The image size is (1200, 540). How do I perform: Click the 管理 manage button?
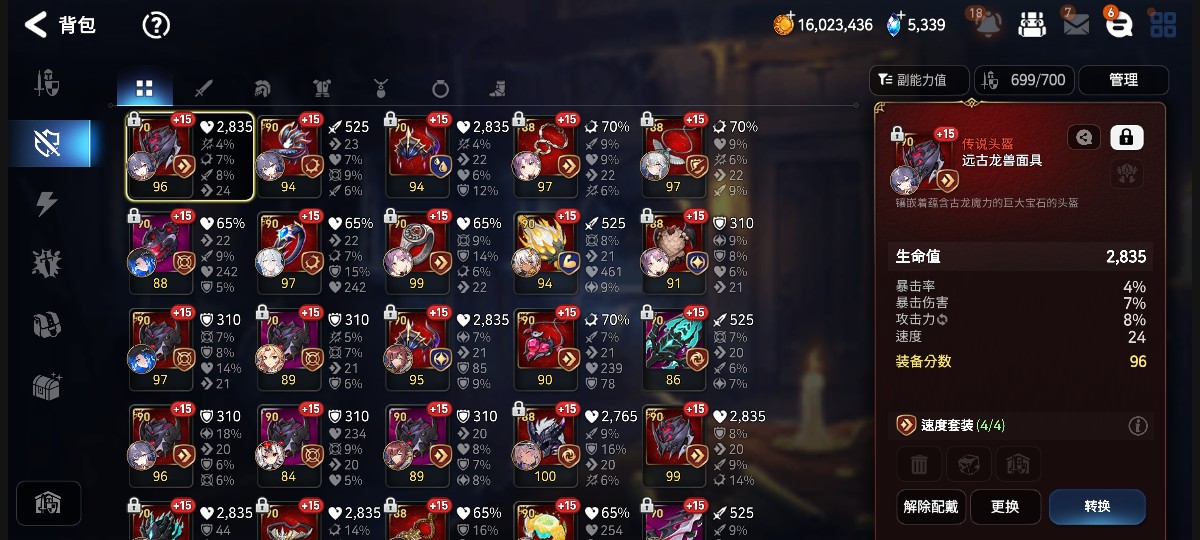(x=1124, y=80)
